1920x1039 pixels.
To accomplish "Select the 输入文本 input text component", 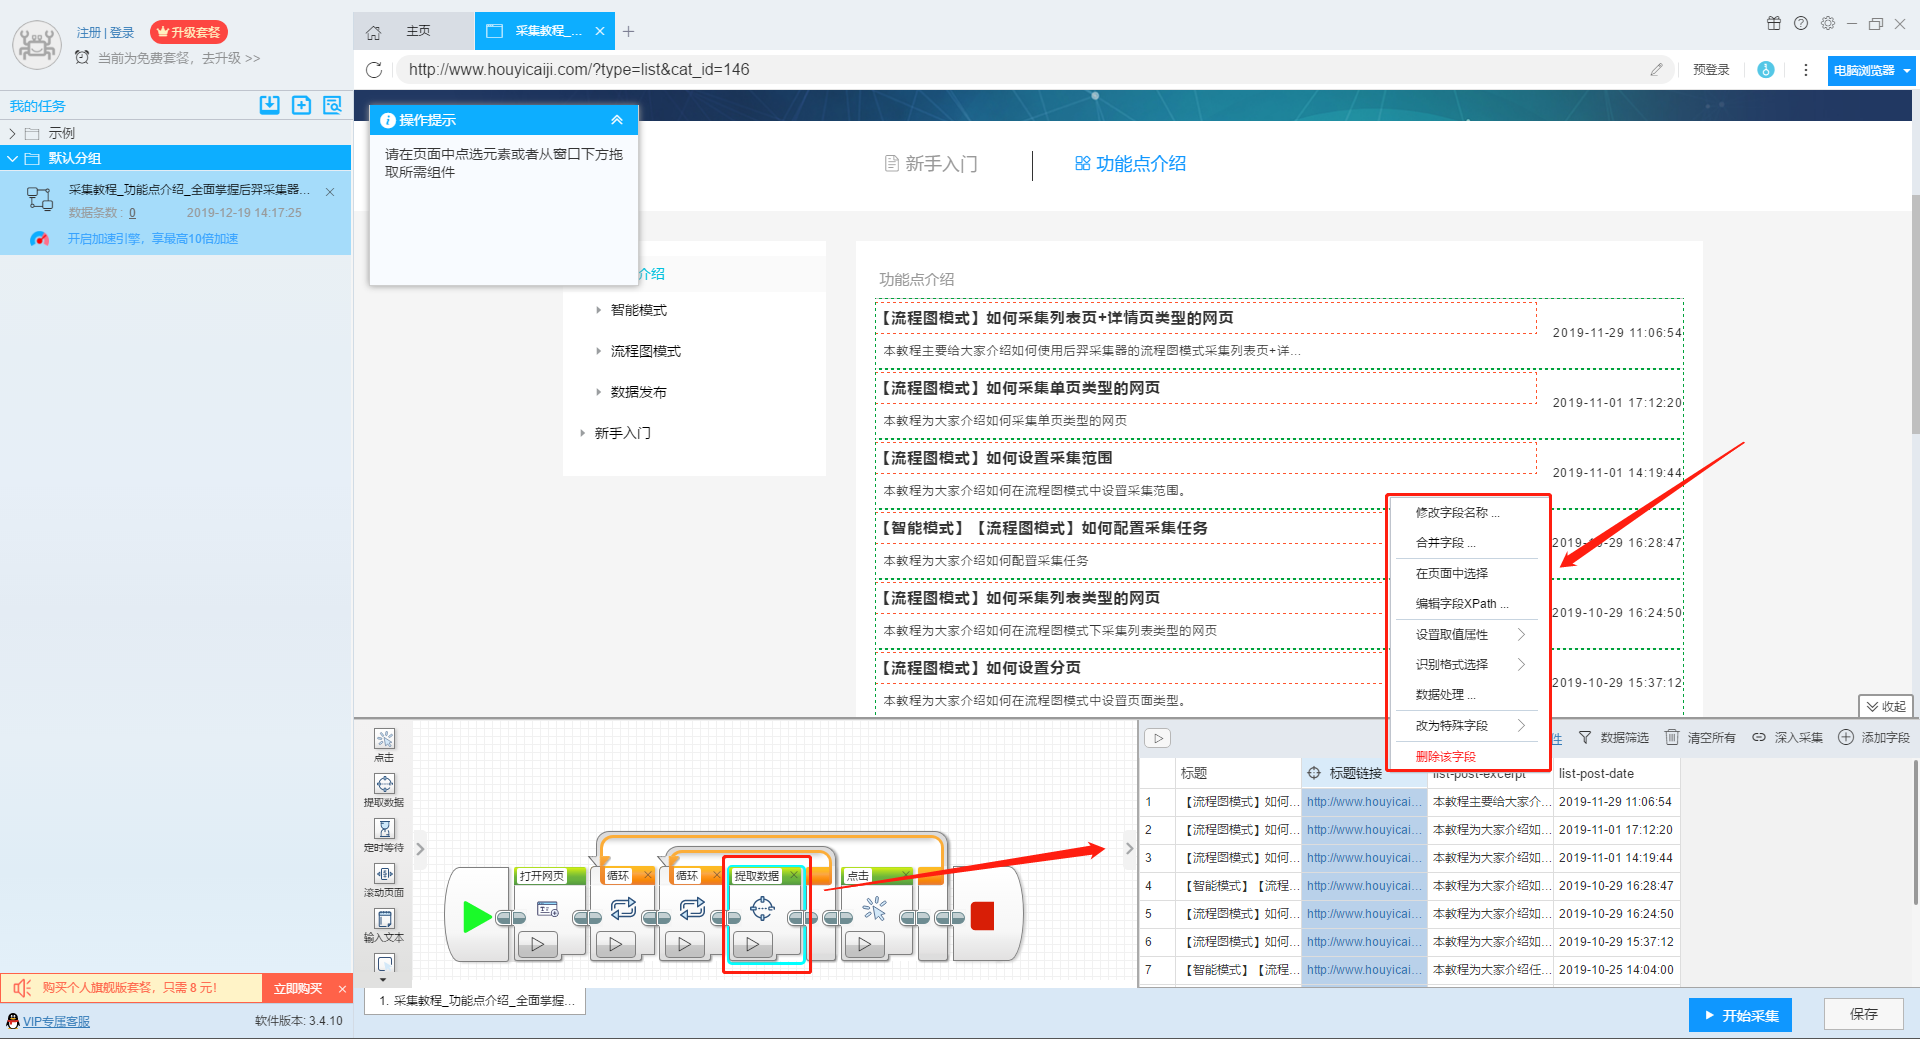I will [384, 925].
